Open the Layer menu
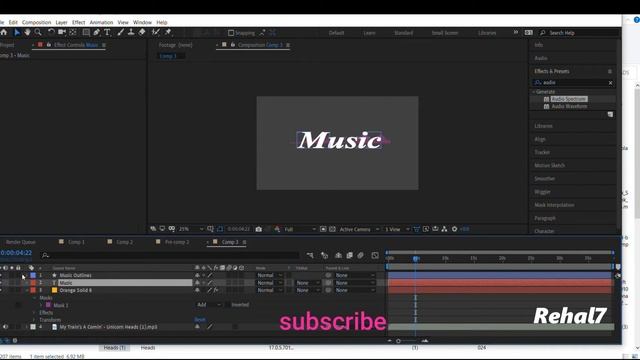Screen dimensions: 640x360 coord(61,22)
